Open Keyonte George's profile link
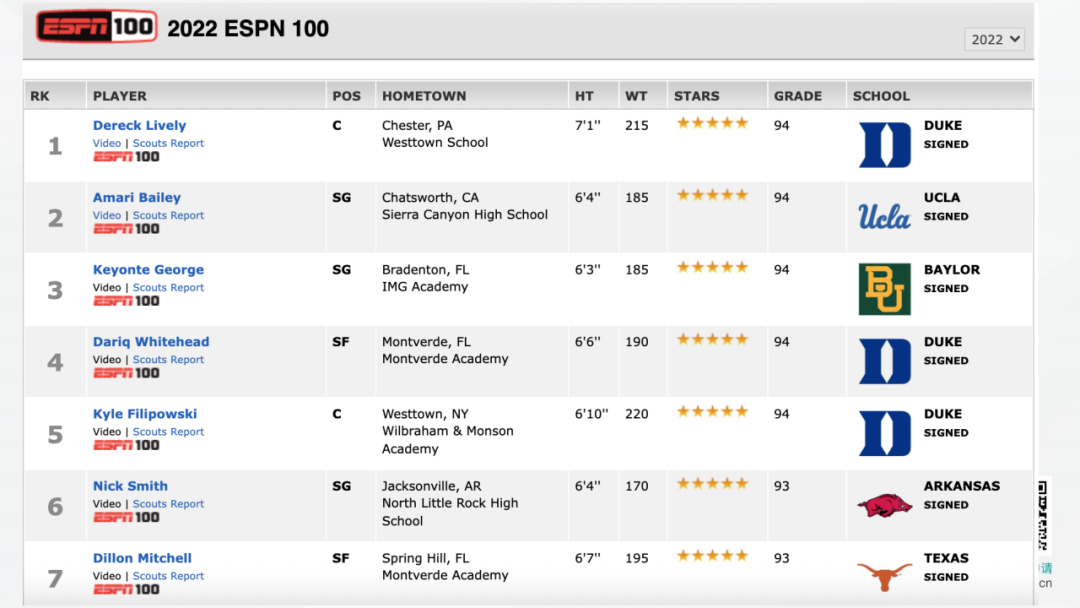 (148, 269)
